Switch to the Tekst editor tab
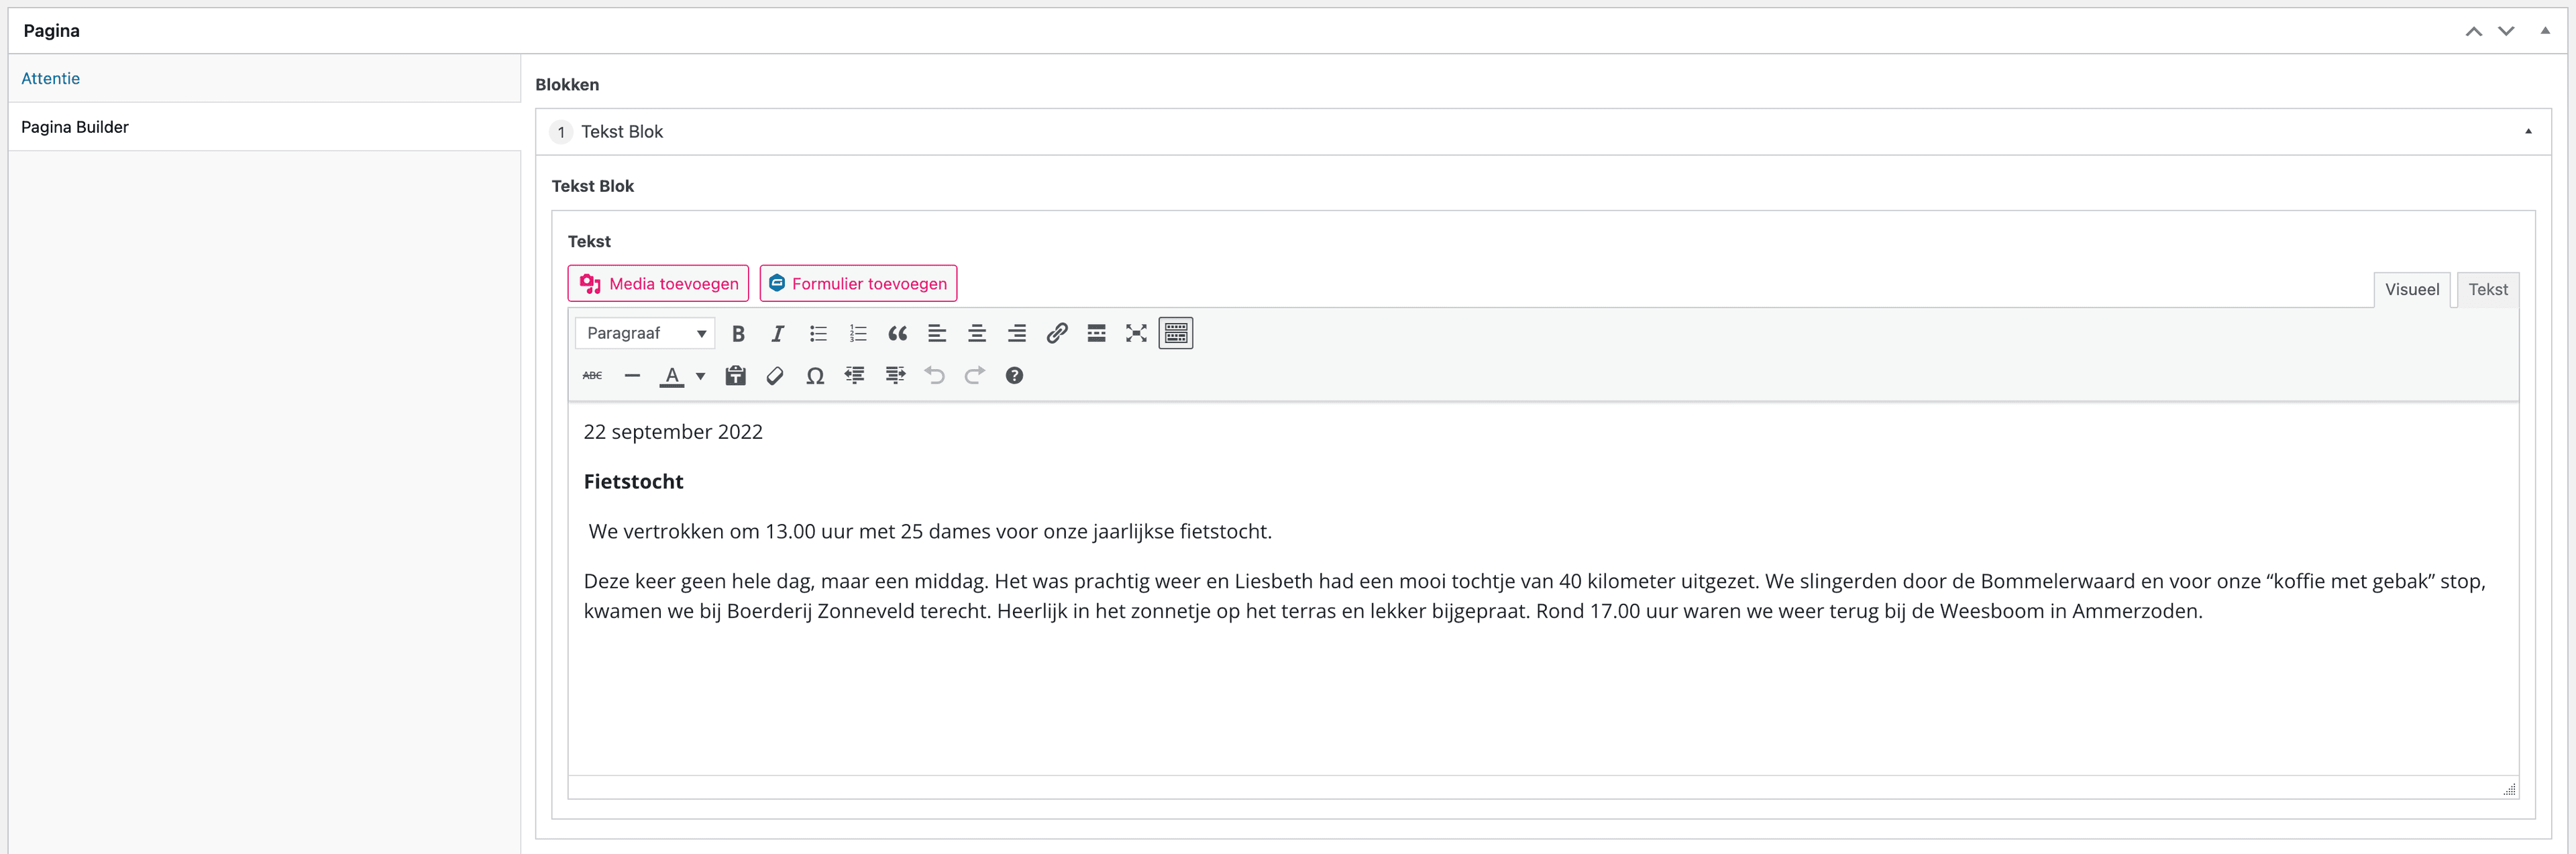 point(2488,290)
